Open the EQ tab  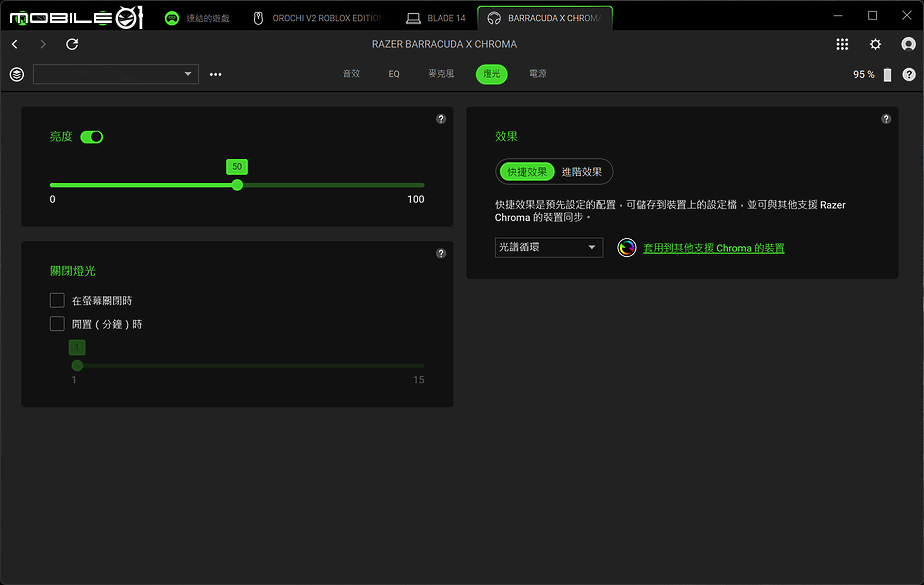pos(394,74)
